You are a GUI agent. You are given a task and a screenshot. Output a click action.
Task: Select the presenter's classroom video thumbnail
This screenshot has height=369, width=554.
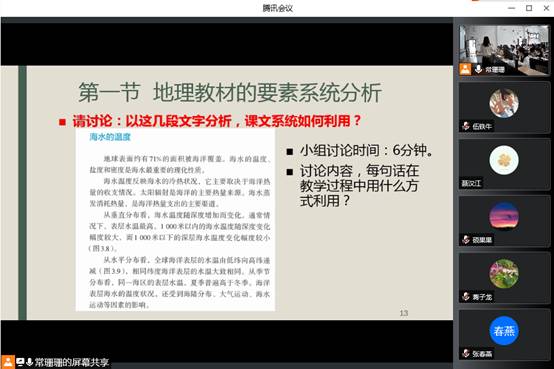504,50
